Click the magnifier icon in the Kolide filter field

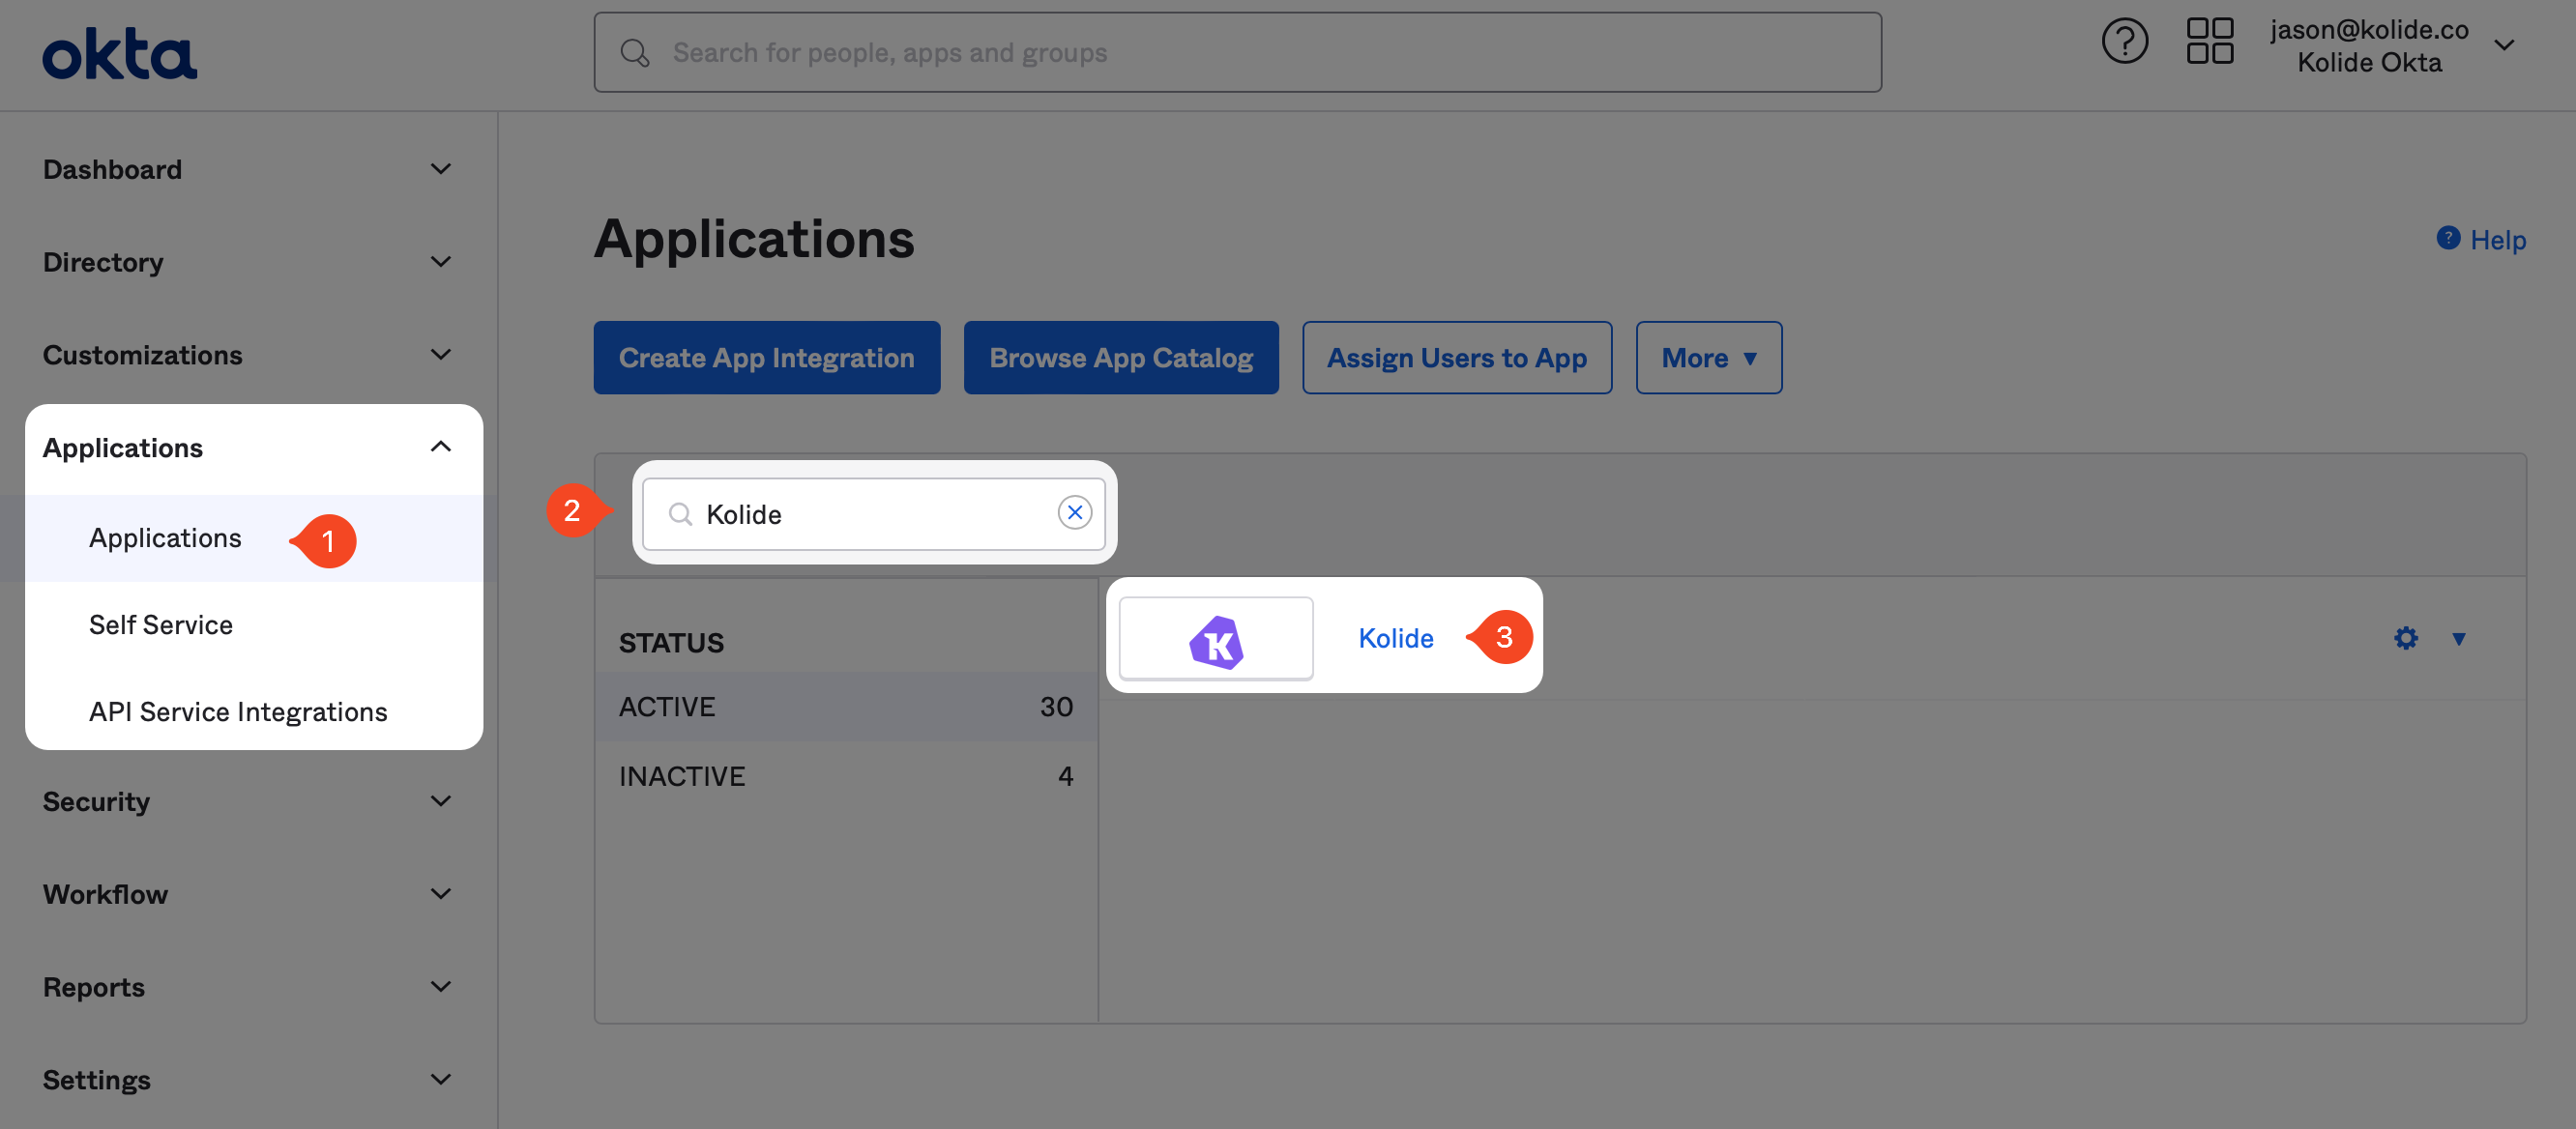[x=680, y=514]
